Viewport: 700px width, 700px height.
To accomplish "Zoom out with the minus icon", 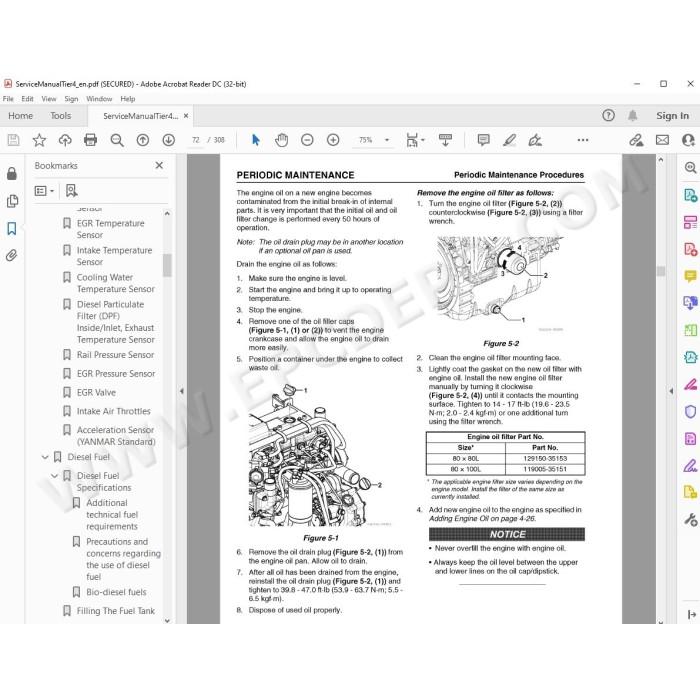I will tap(307, 140).
